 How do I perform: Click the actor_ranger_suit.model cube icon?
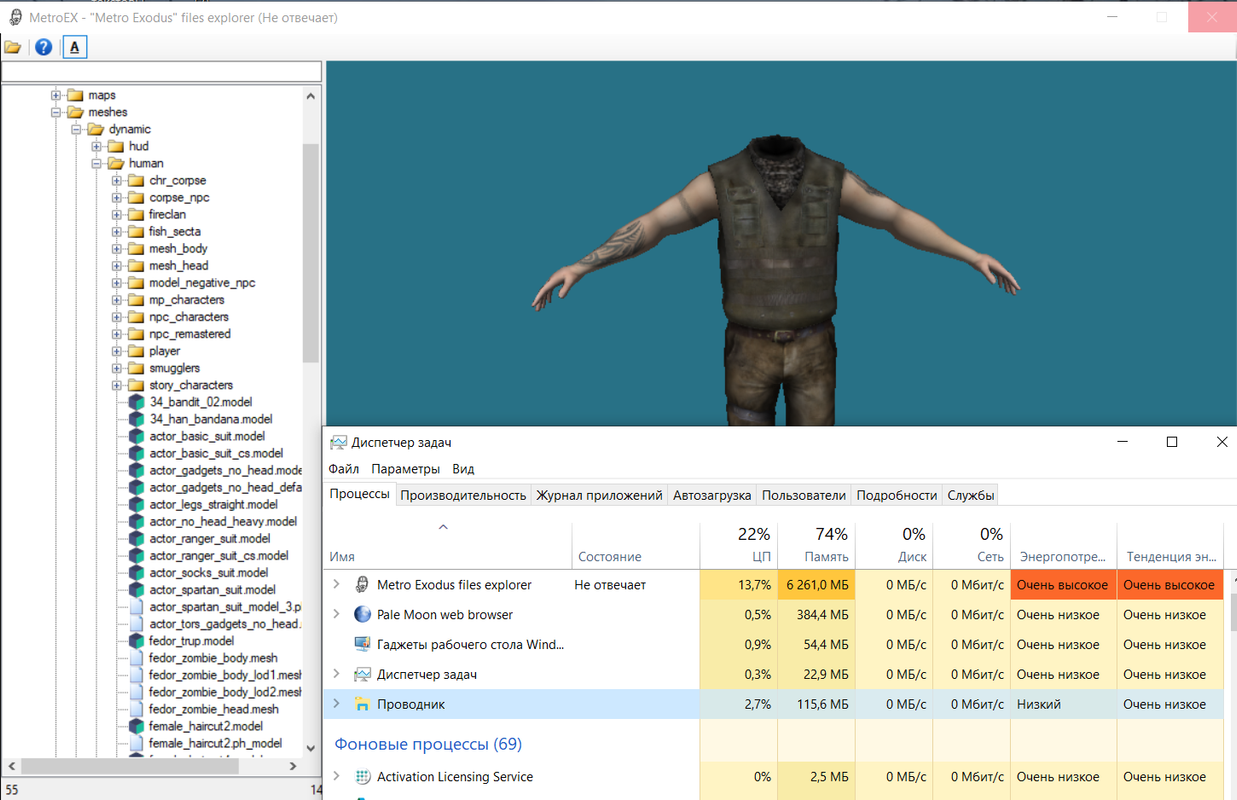click(x=137, y=538)
